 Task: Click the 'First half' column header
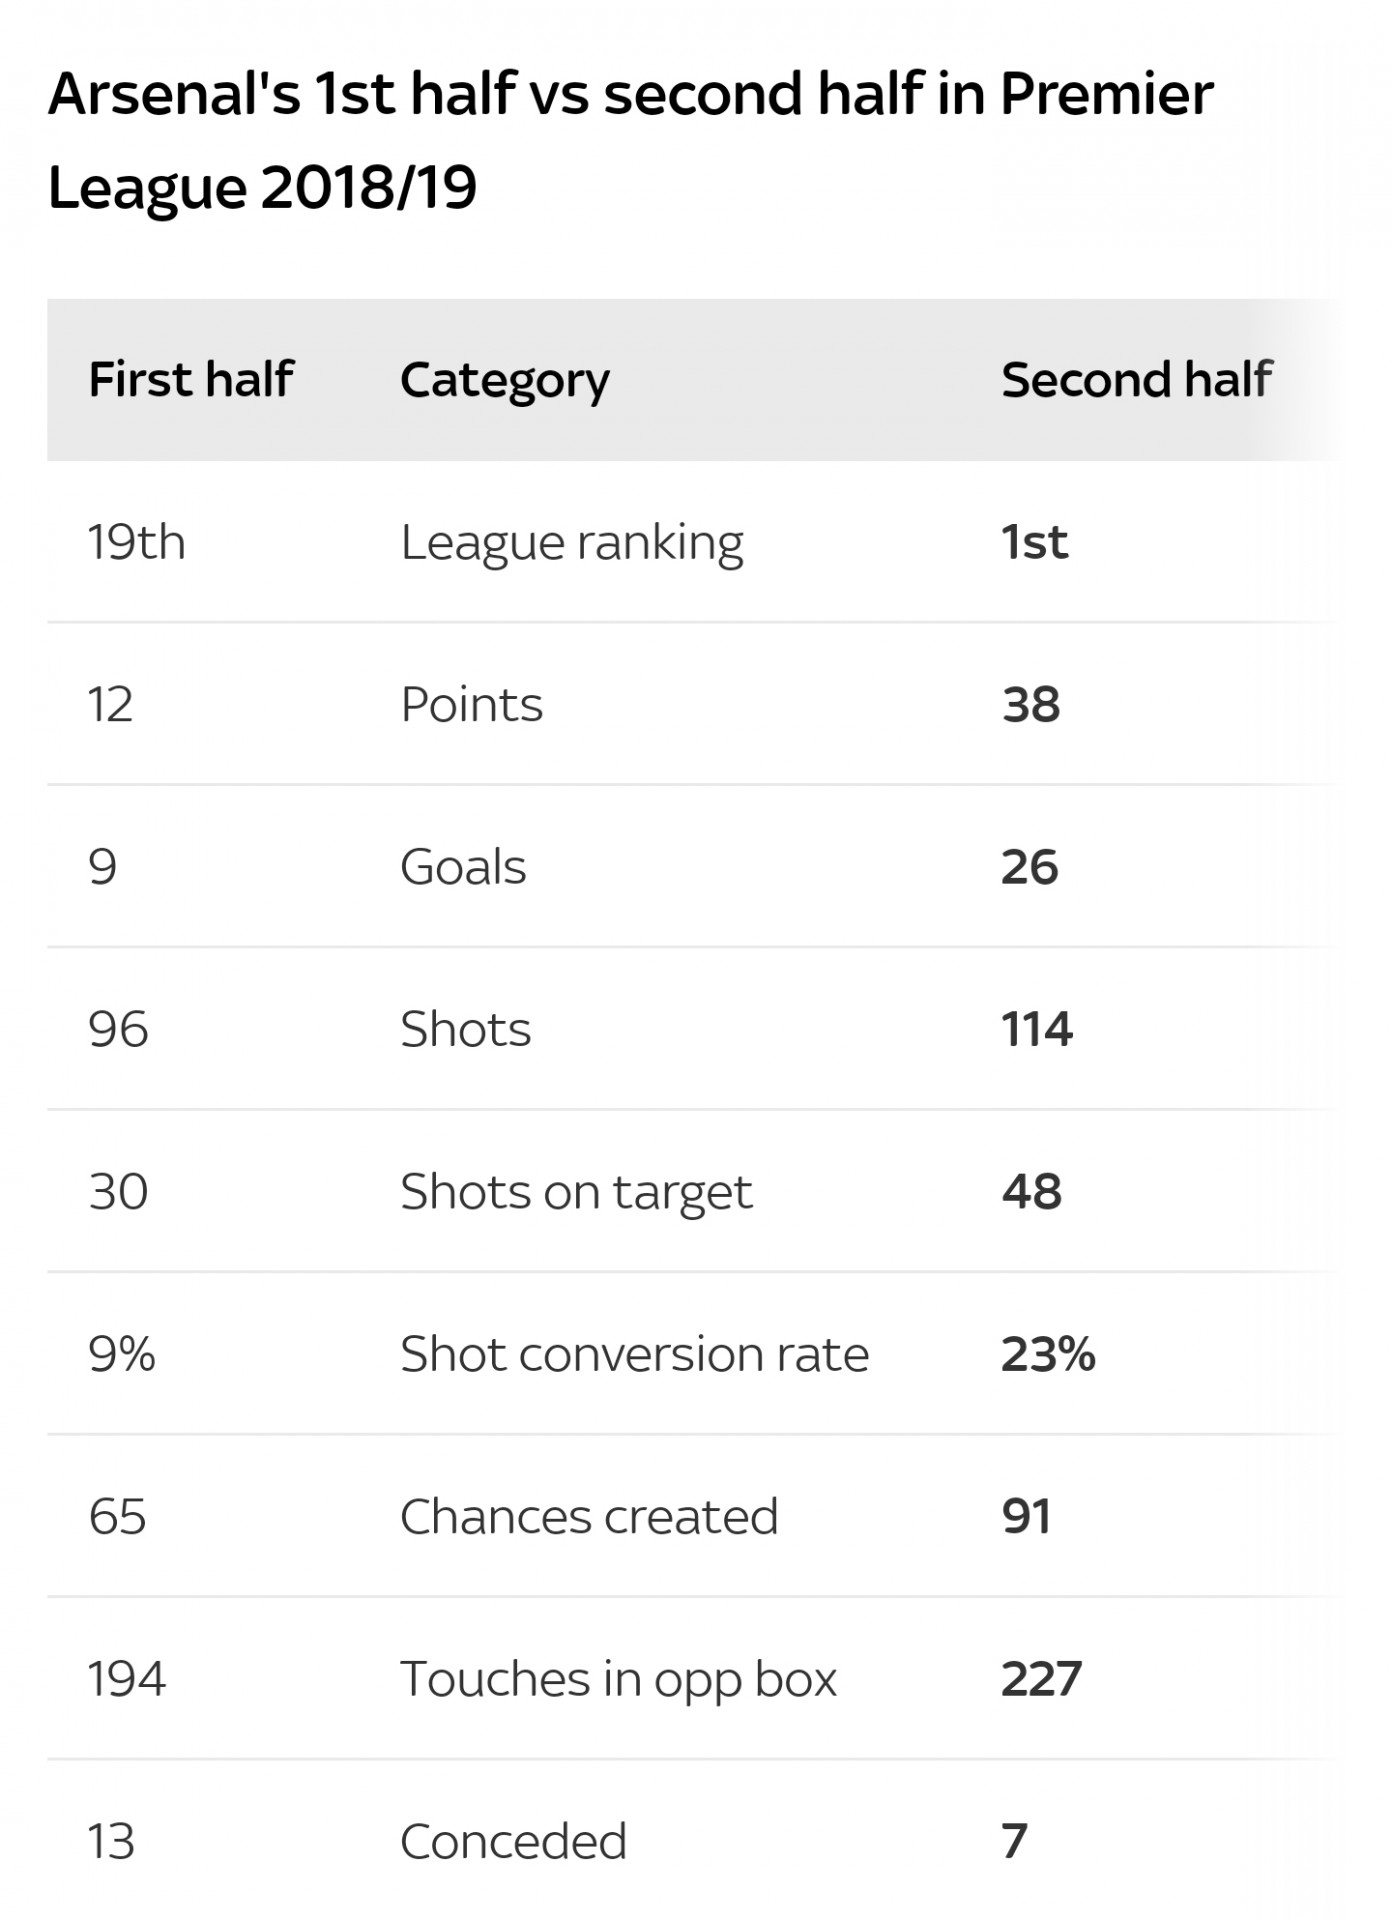point(190,380)
